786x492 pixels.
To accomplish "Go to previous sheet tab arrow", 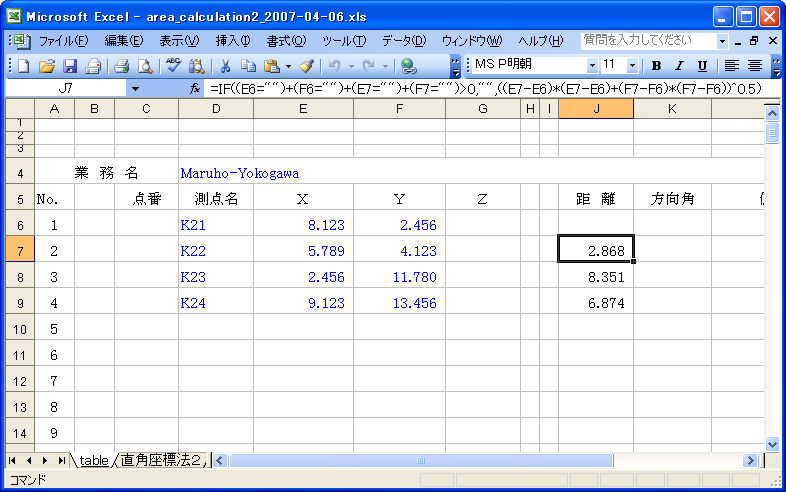I will pos(29,460).
